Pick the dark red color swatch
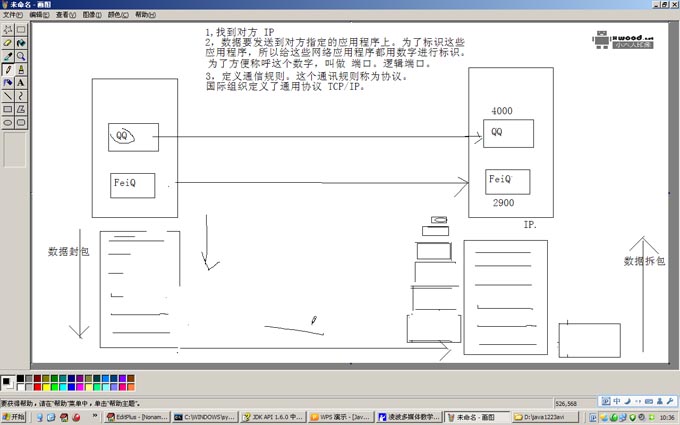 [37, 379]
